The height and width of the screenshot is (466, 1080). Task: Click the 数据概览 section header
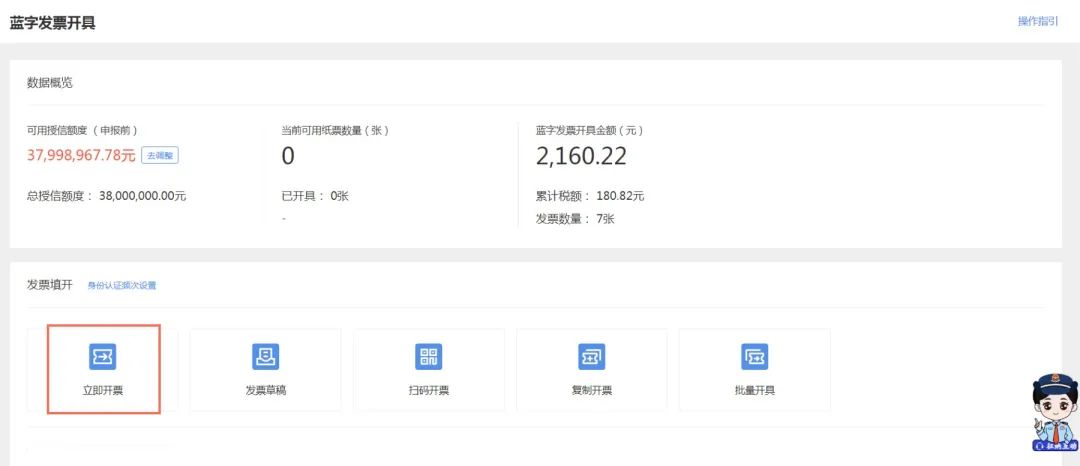(50, 83)
